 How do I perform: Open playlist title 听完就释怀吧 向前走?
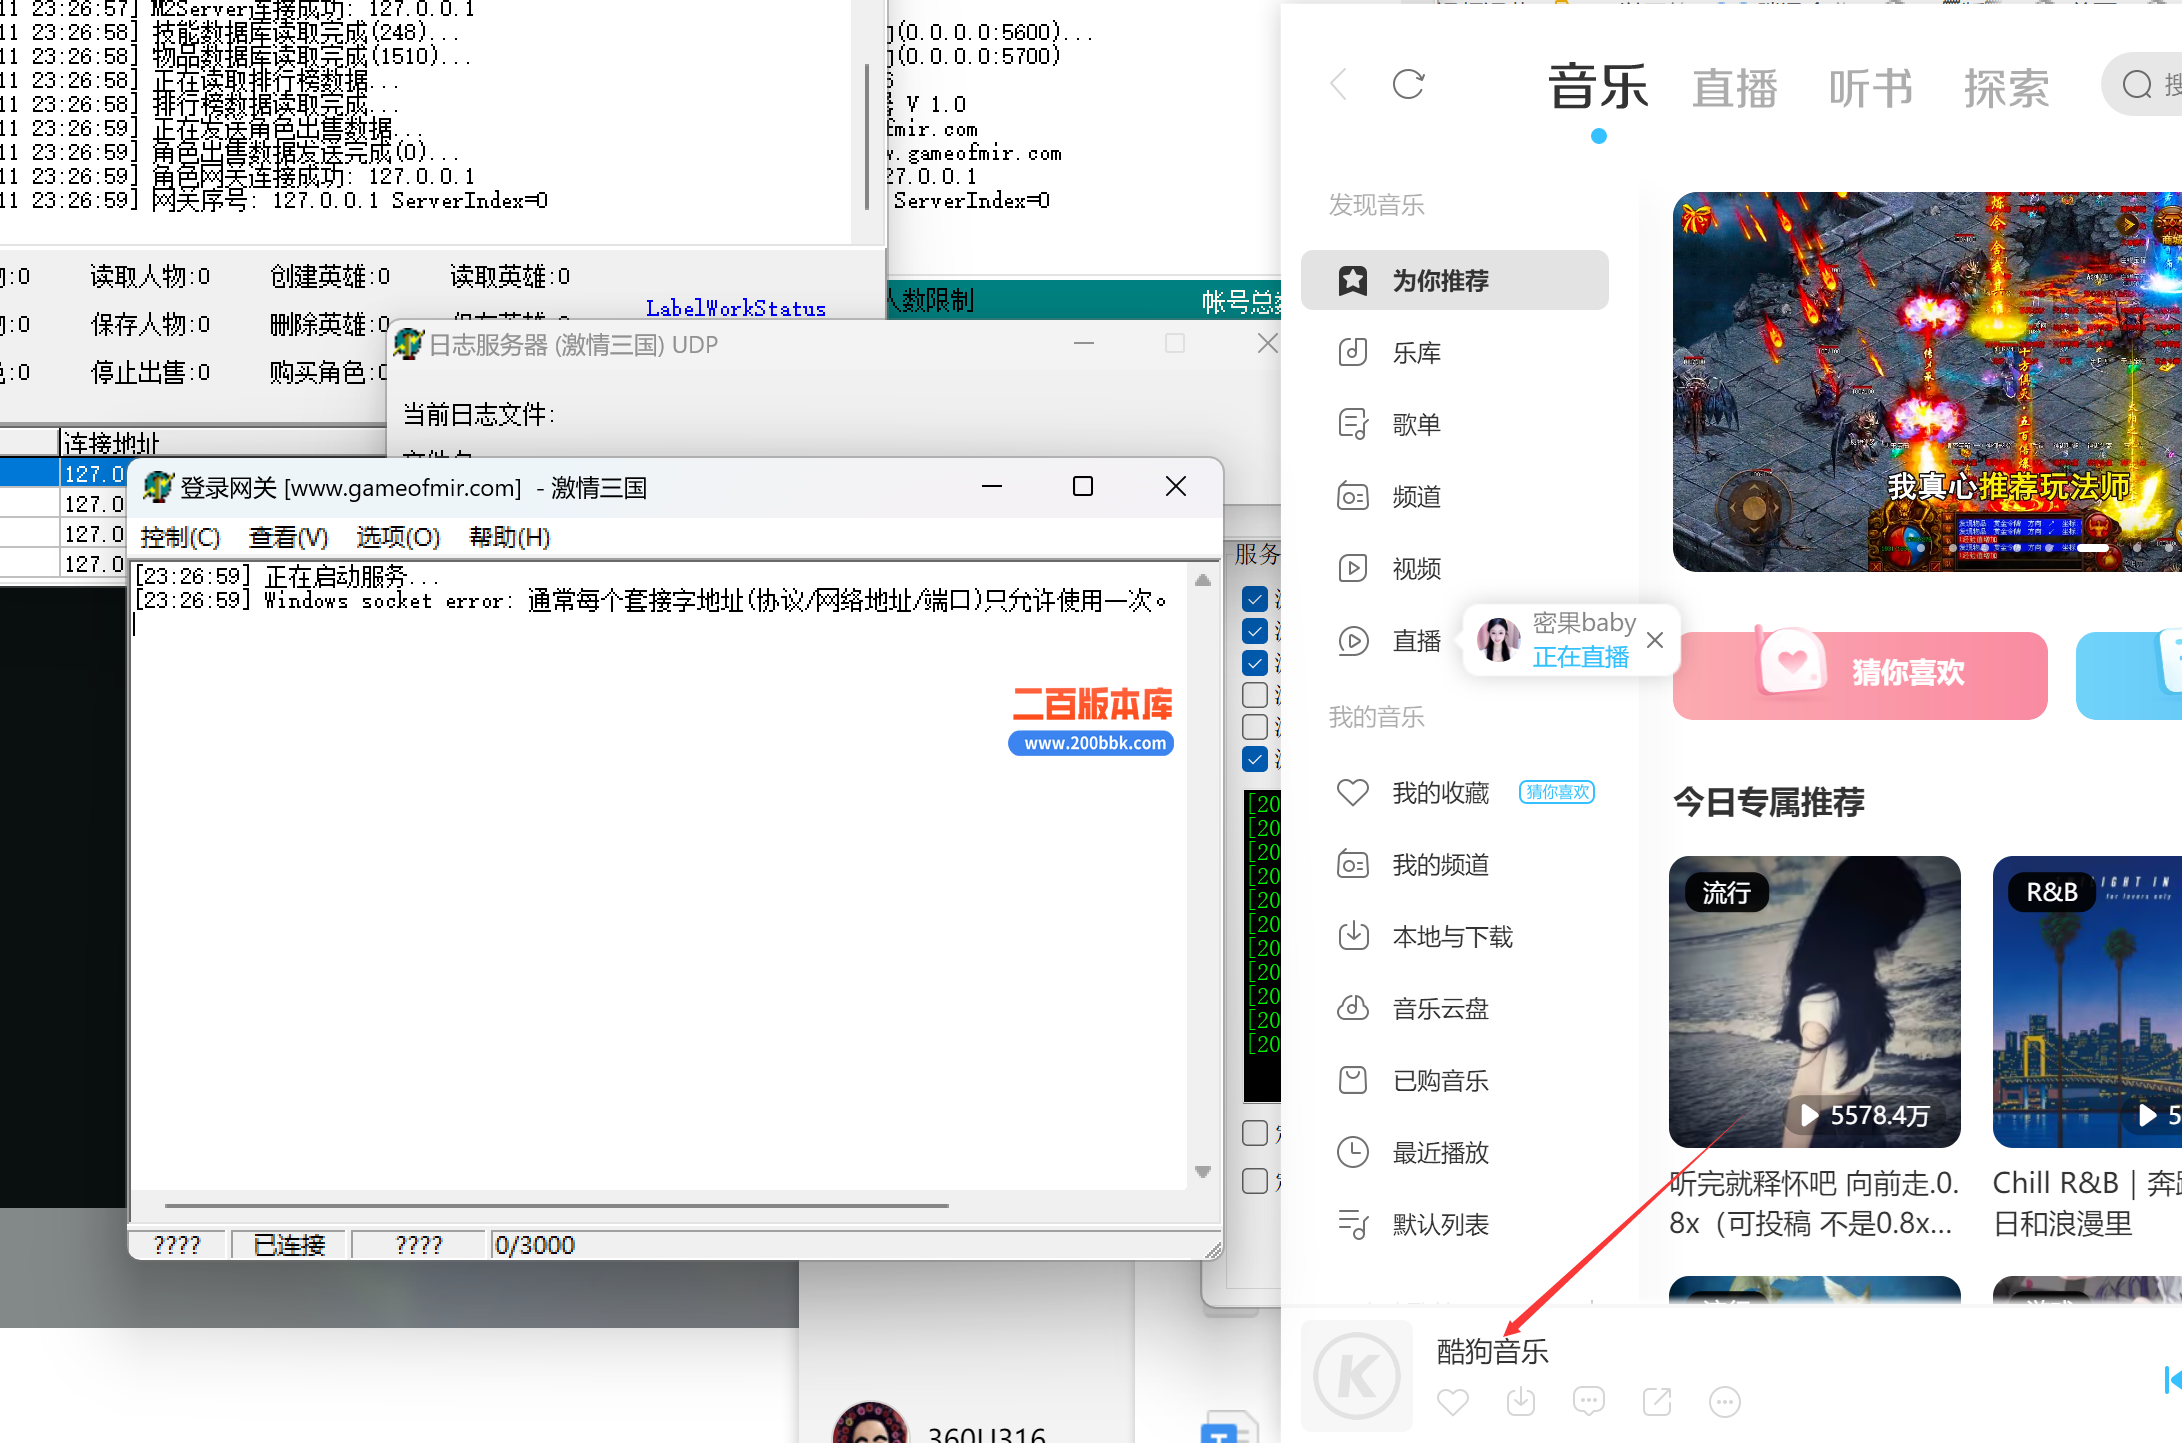(x=1814, y=1203)
